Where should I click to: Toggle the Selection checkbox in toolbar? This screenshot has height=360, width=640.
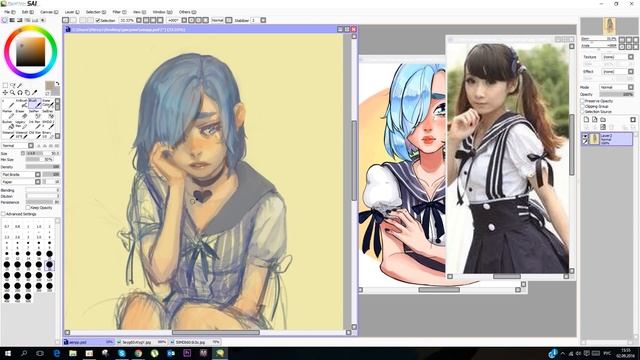coord(98,20)
